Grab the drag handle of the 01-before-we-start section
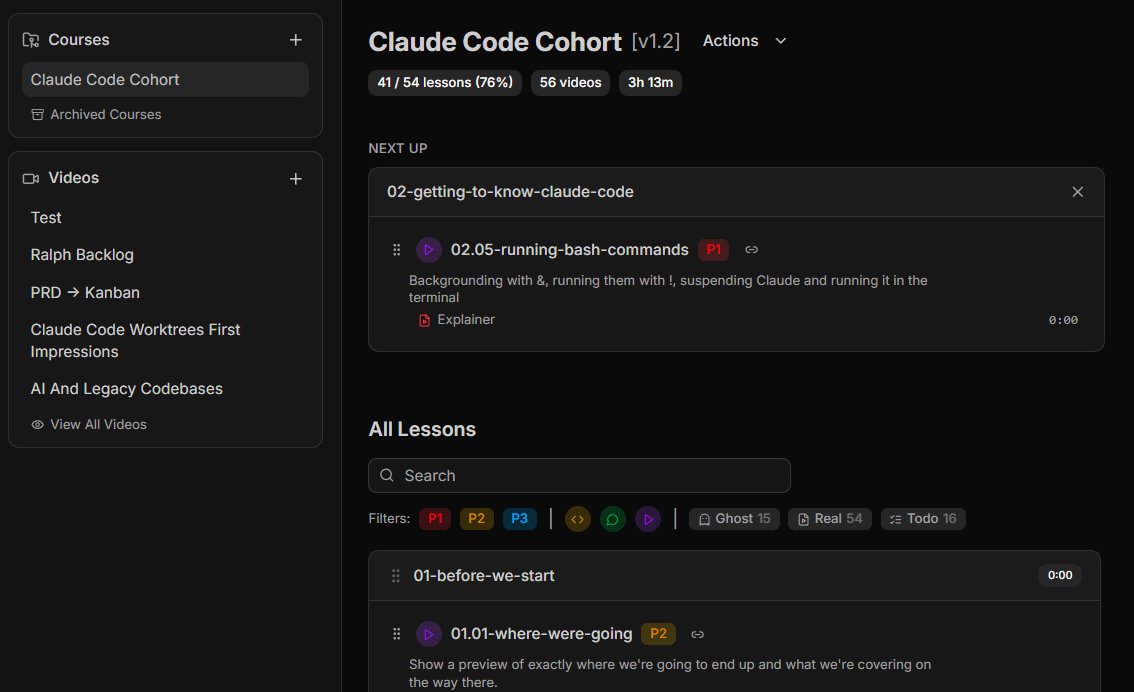The width and height of the screenshot is (1134, 692). pyautogui.click(x=396, y=576)
